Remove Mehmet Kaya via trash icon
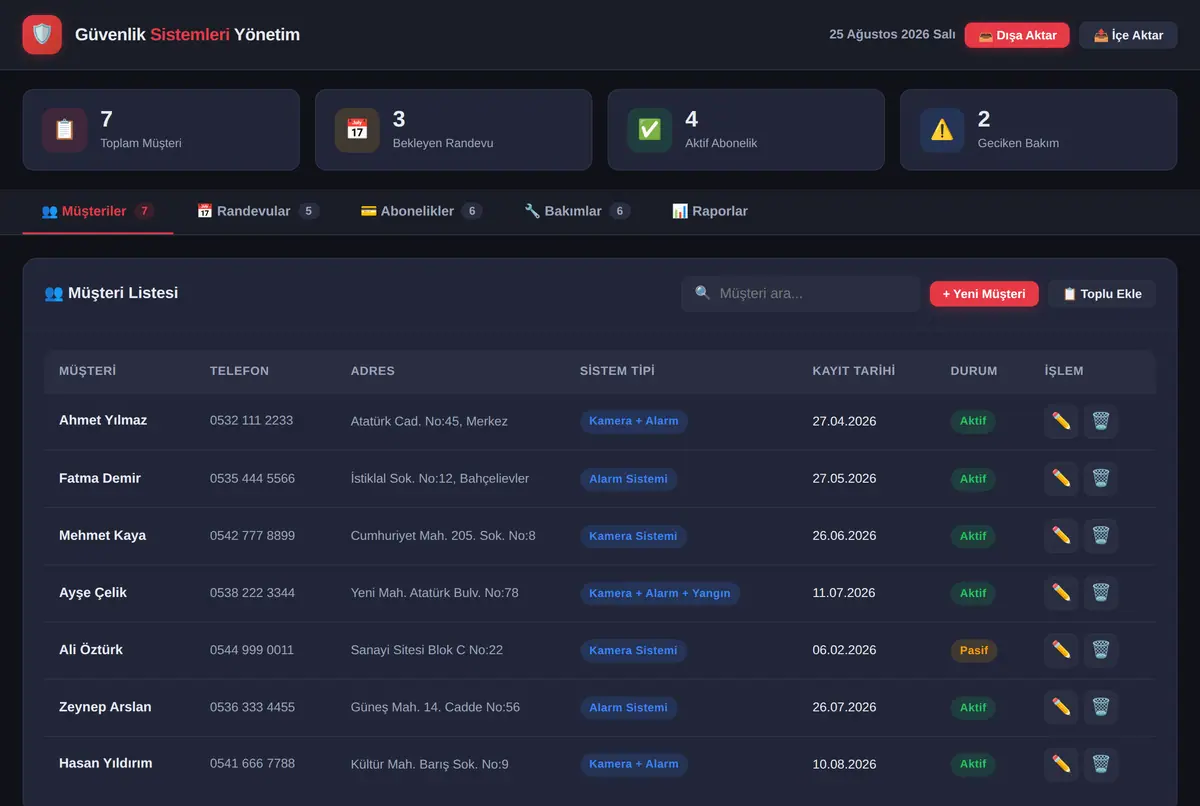 [1101, 536]
